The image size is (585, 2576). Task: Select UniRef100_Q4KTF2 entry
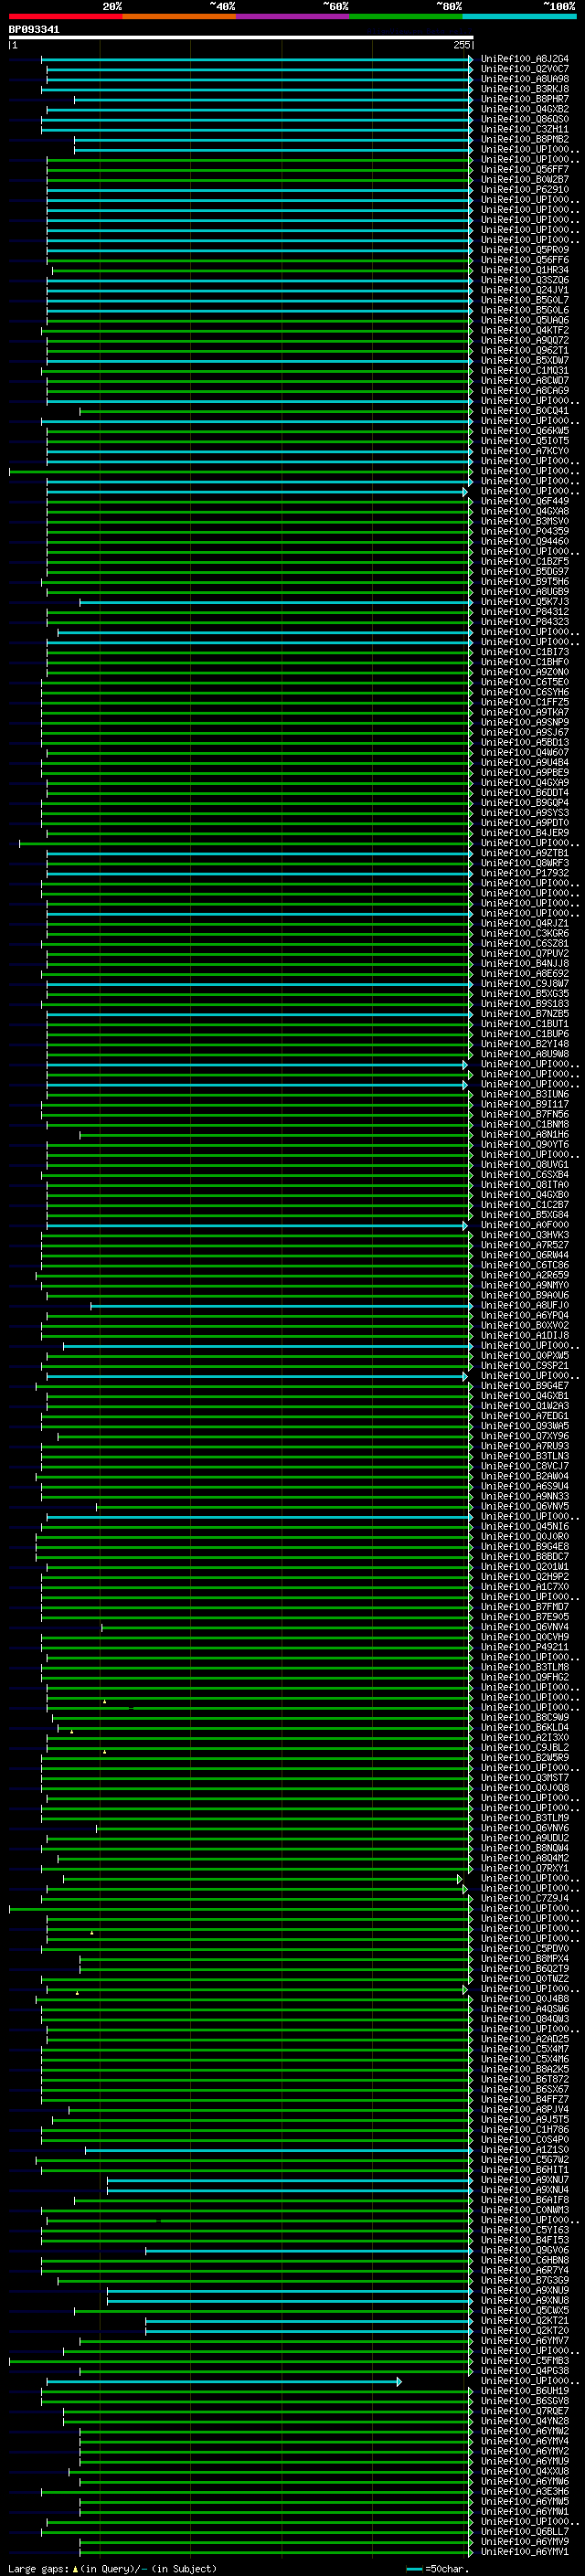tap(525, 330)
